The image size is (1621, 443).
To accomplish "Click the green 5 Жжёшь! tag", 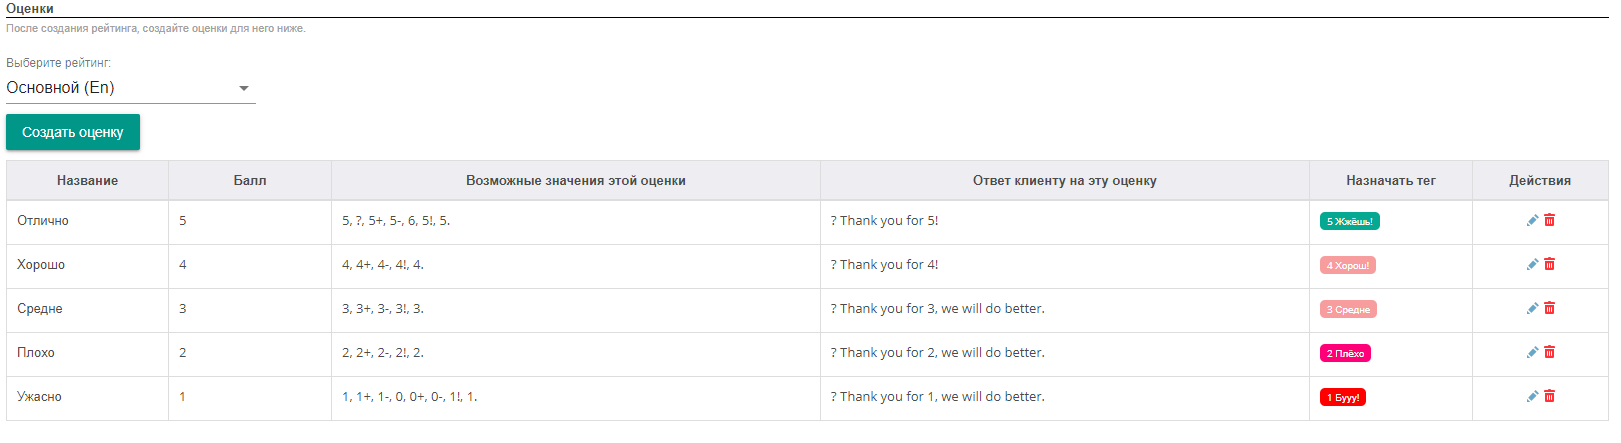I will [x=1349, y=221].
